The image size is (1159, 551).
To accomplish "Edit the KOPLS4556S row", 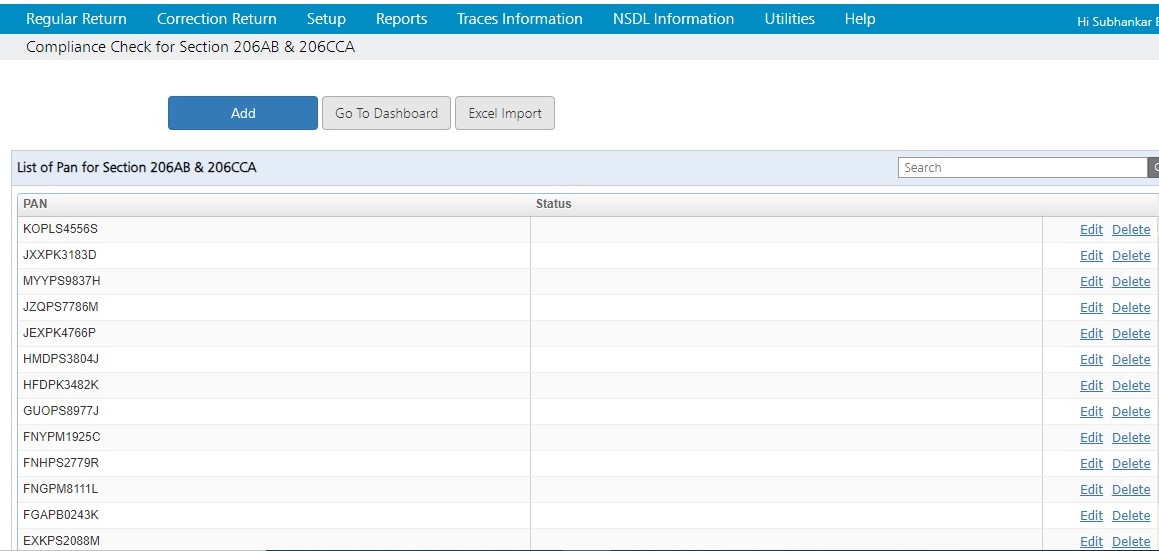I will pos(1091,230).
